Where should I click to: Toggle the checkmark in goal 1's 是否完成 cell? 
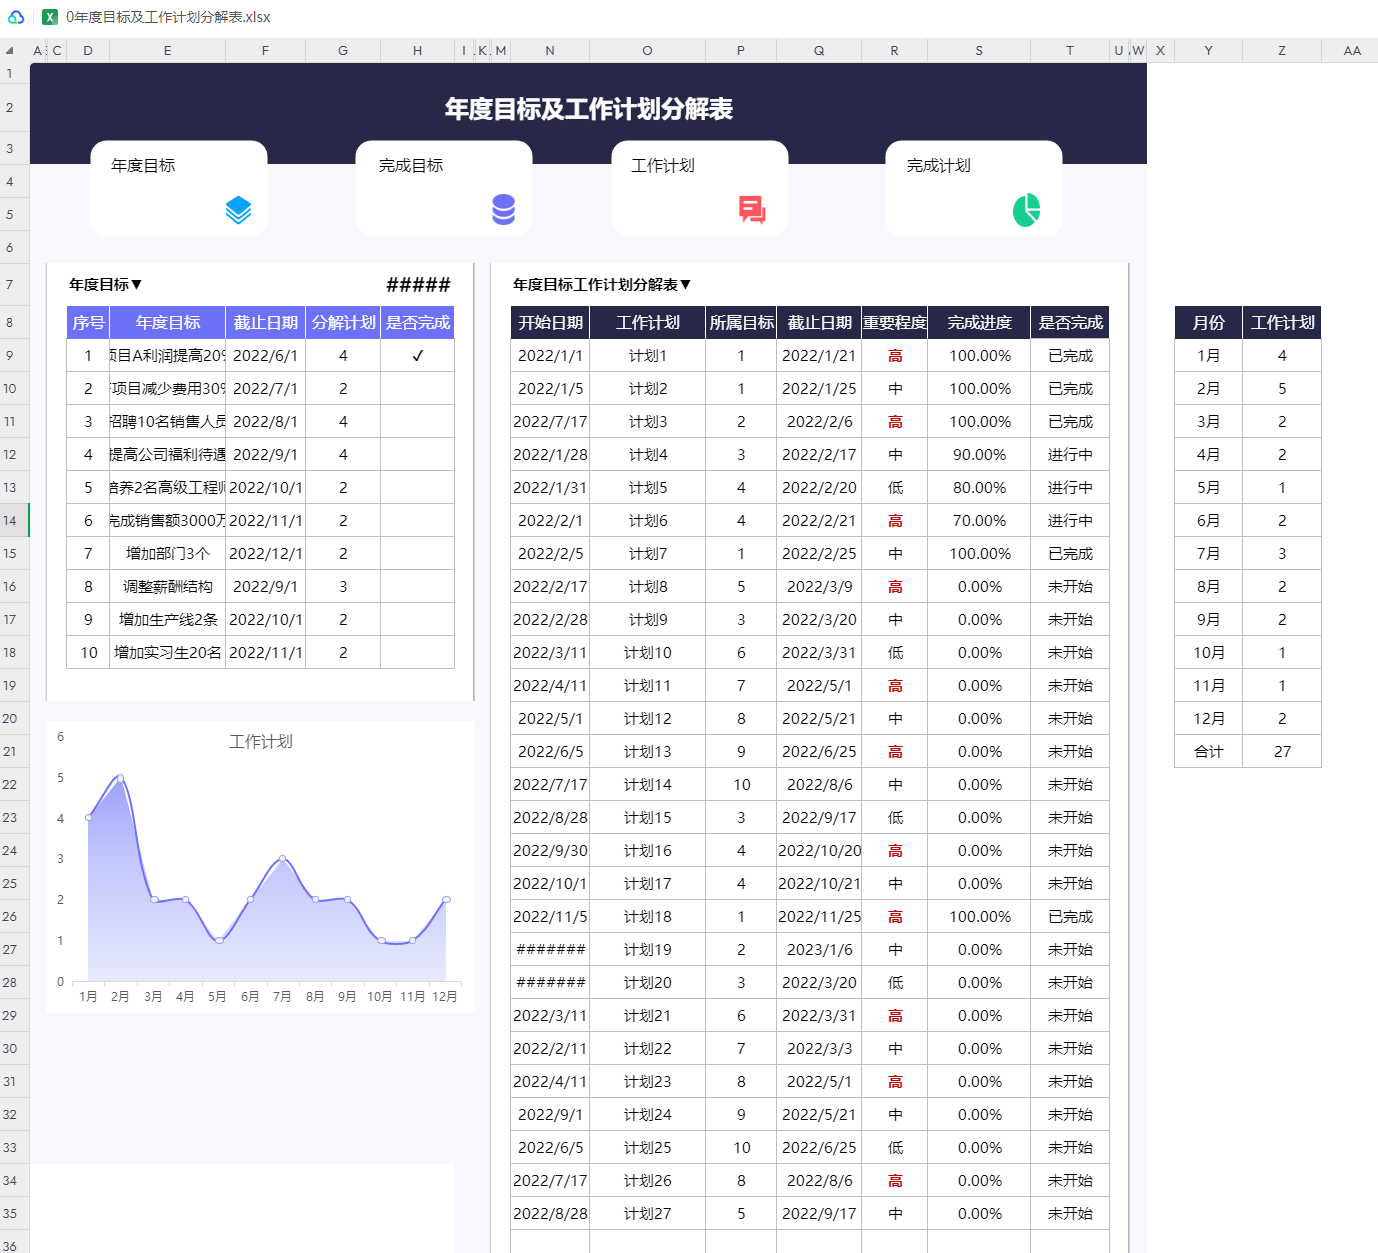(417, 356)
